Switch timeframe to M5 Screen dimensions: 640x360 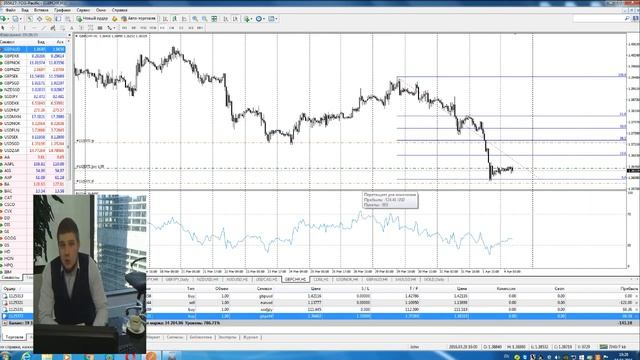tap(134, 28)
